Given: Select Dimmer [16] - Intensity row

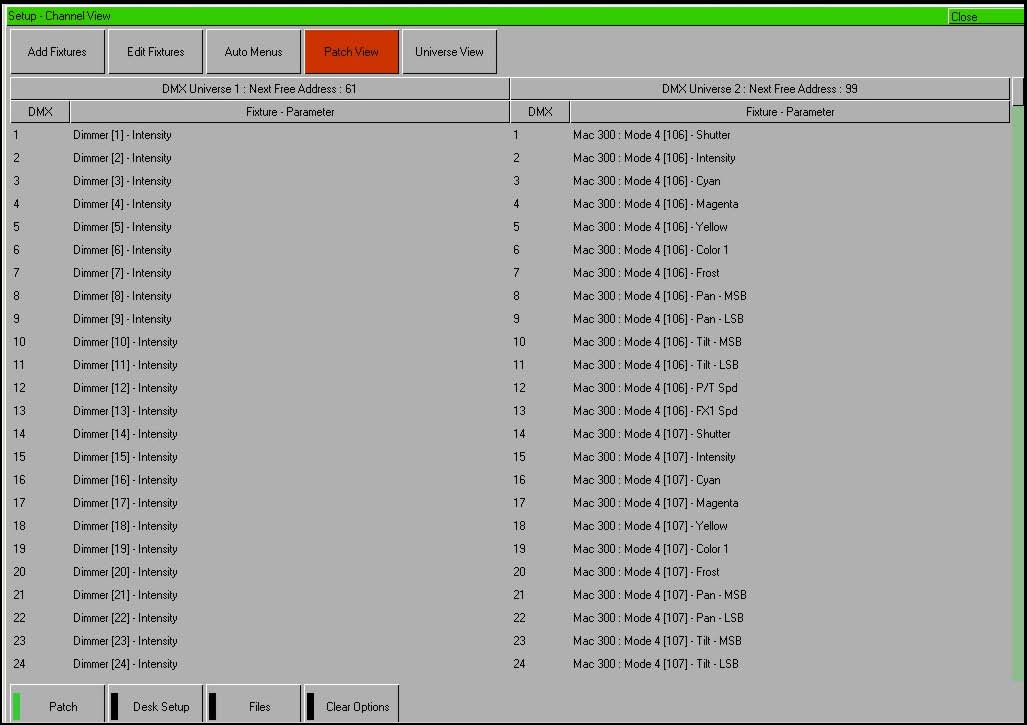Looking at the screenshot, I should coord(259,479).
